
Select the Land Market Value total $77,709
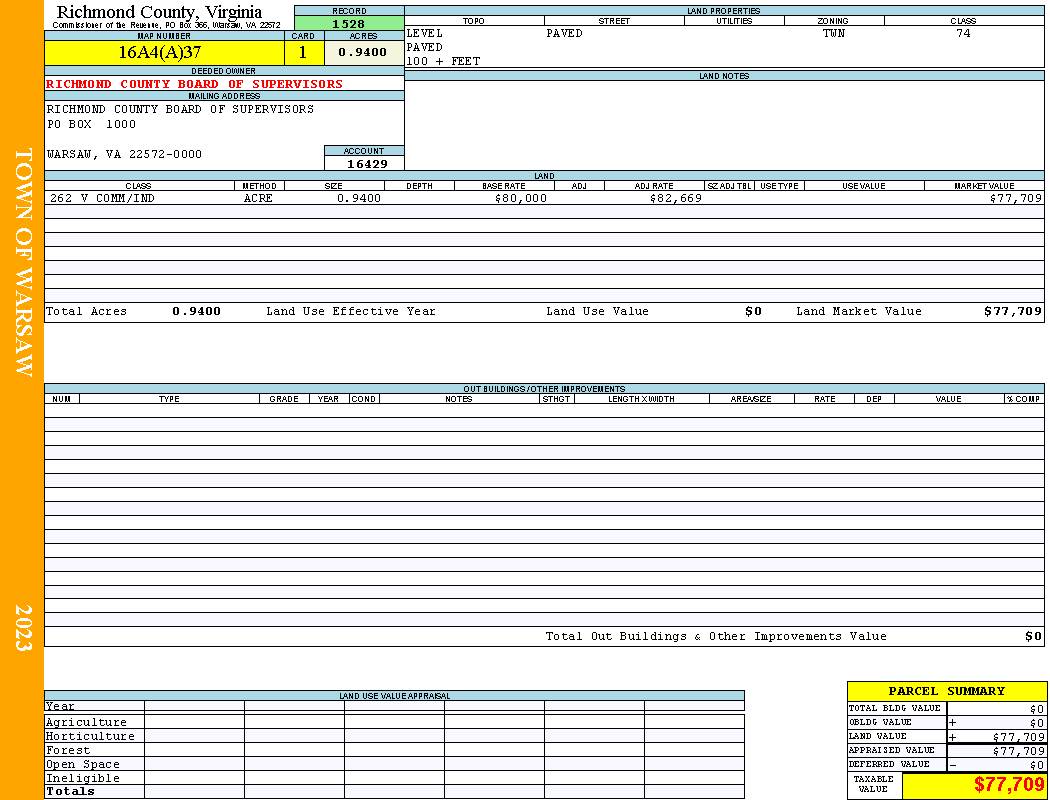coord(1012,311)
